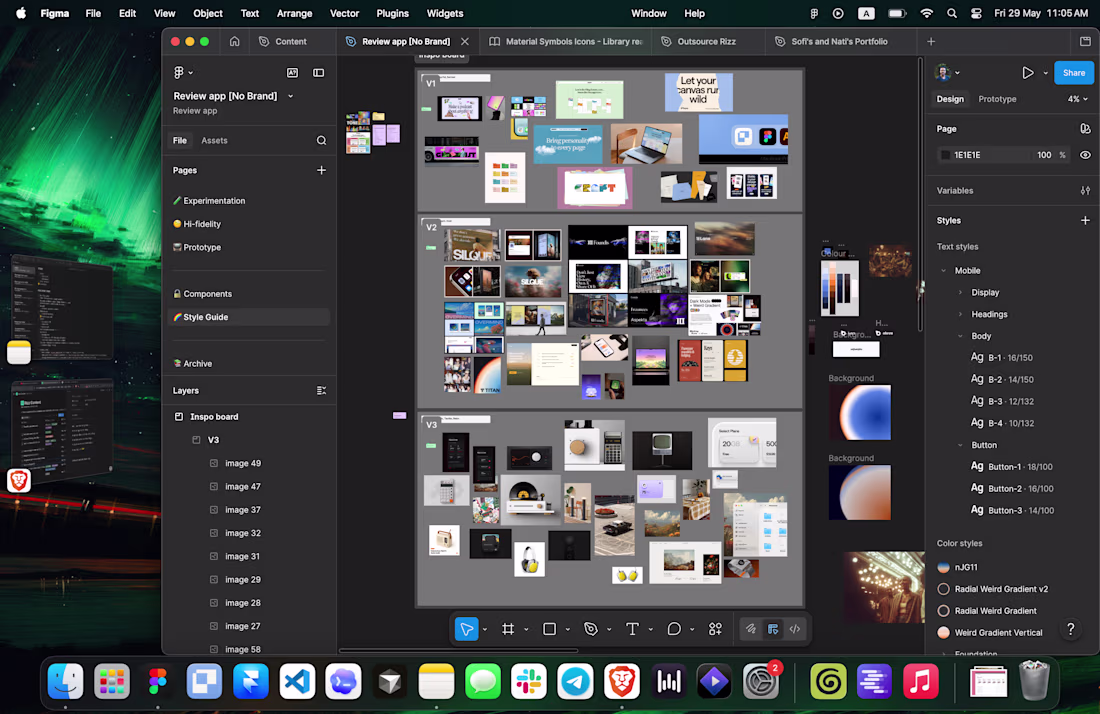Select the Pen tool in the toolbar

[591, 629]
